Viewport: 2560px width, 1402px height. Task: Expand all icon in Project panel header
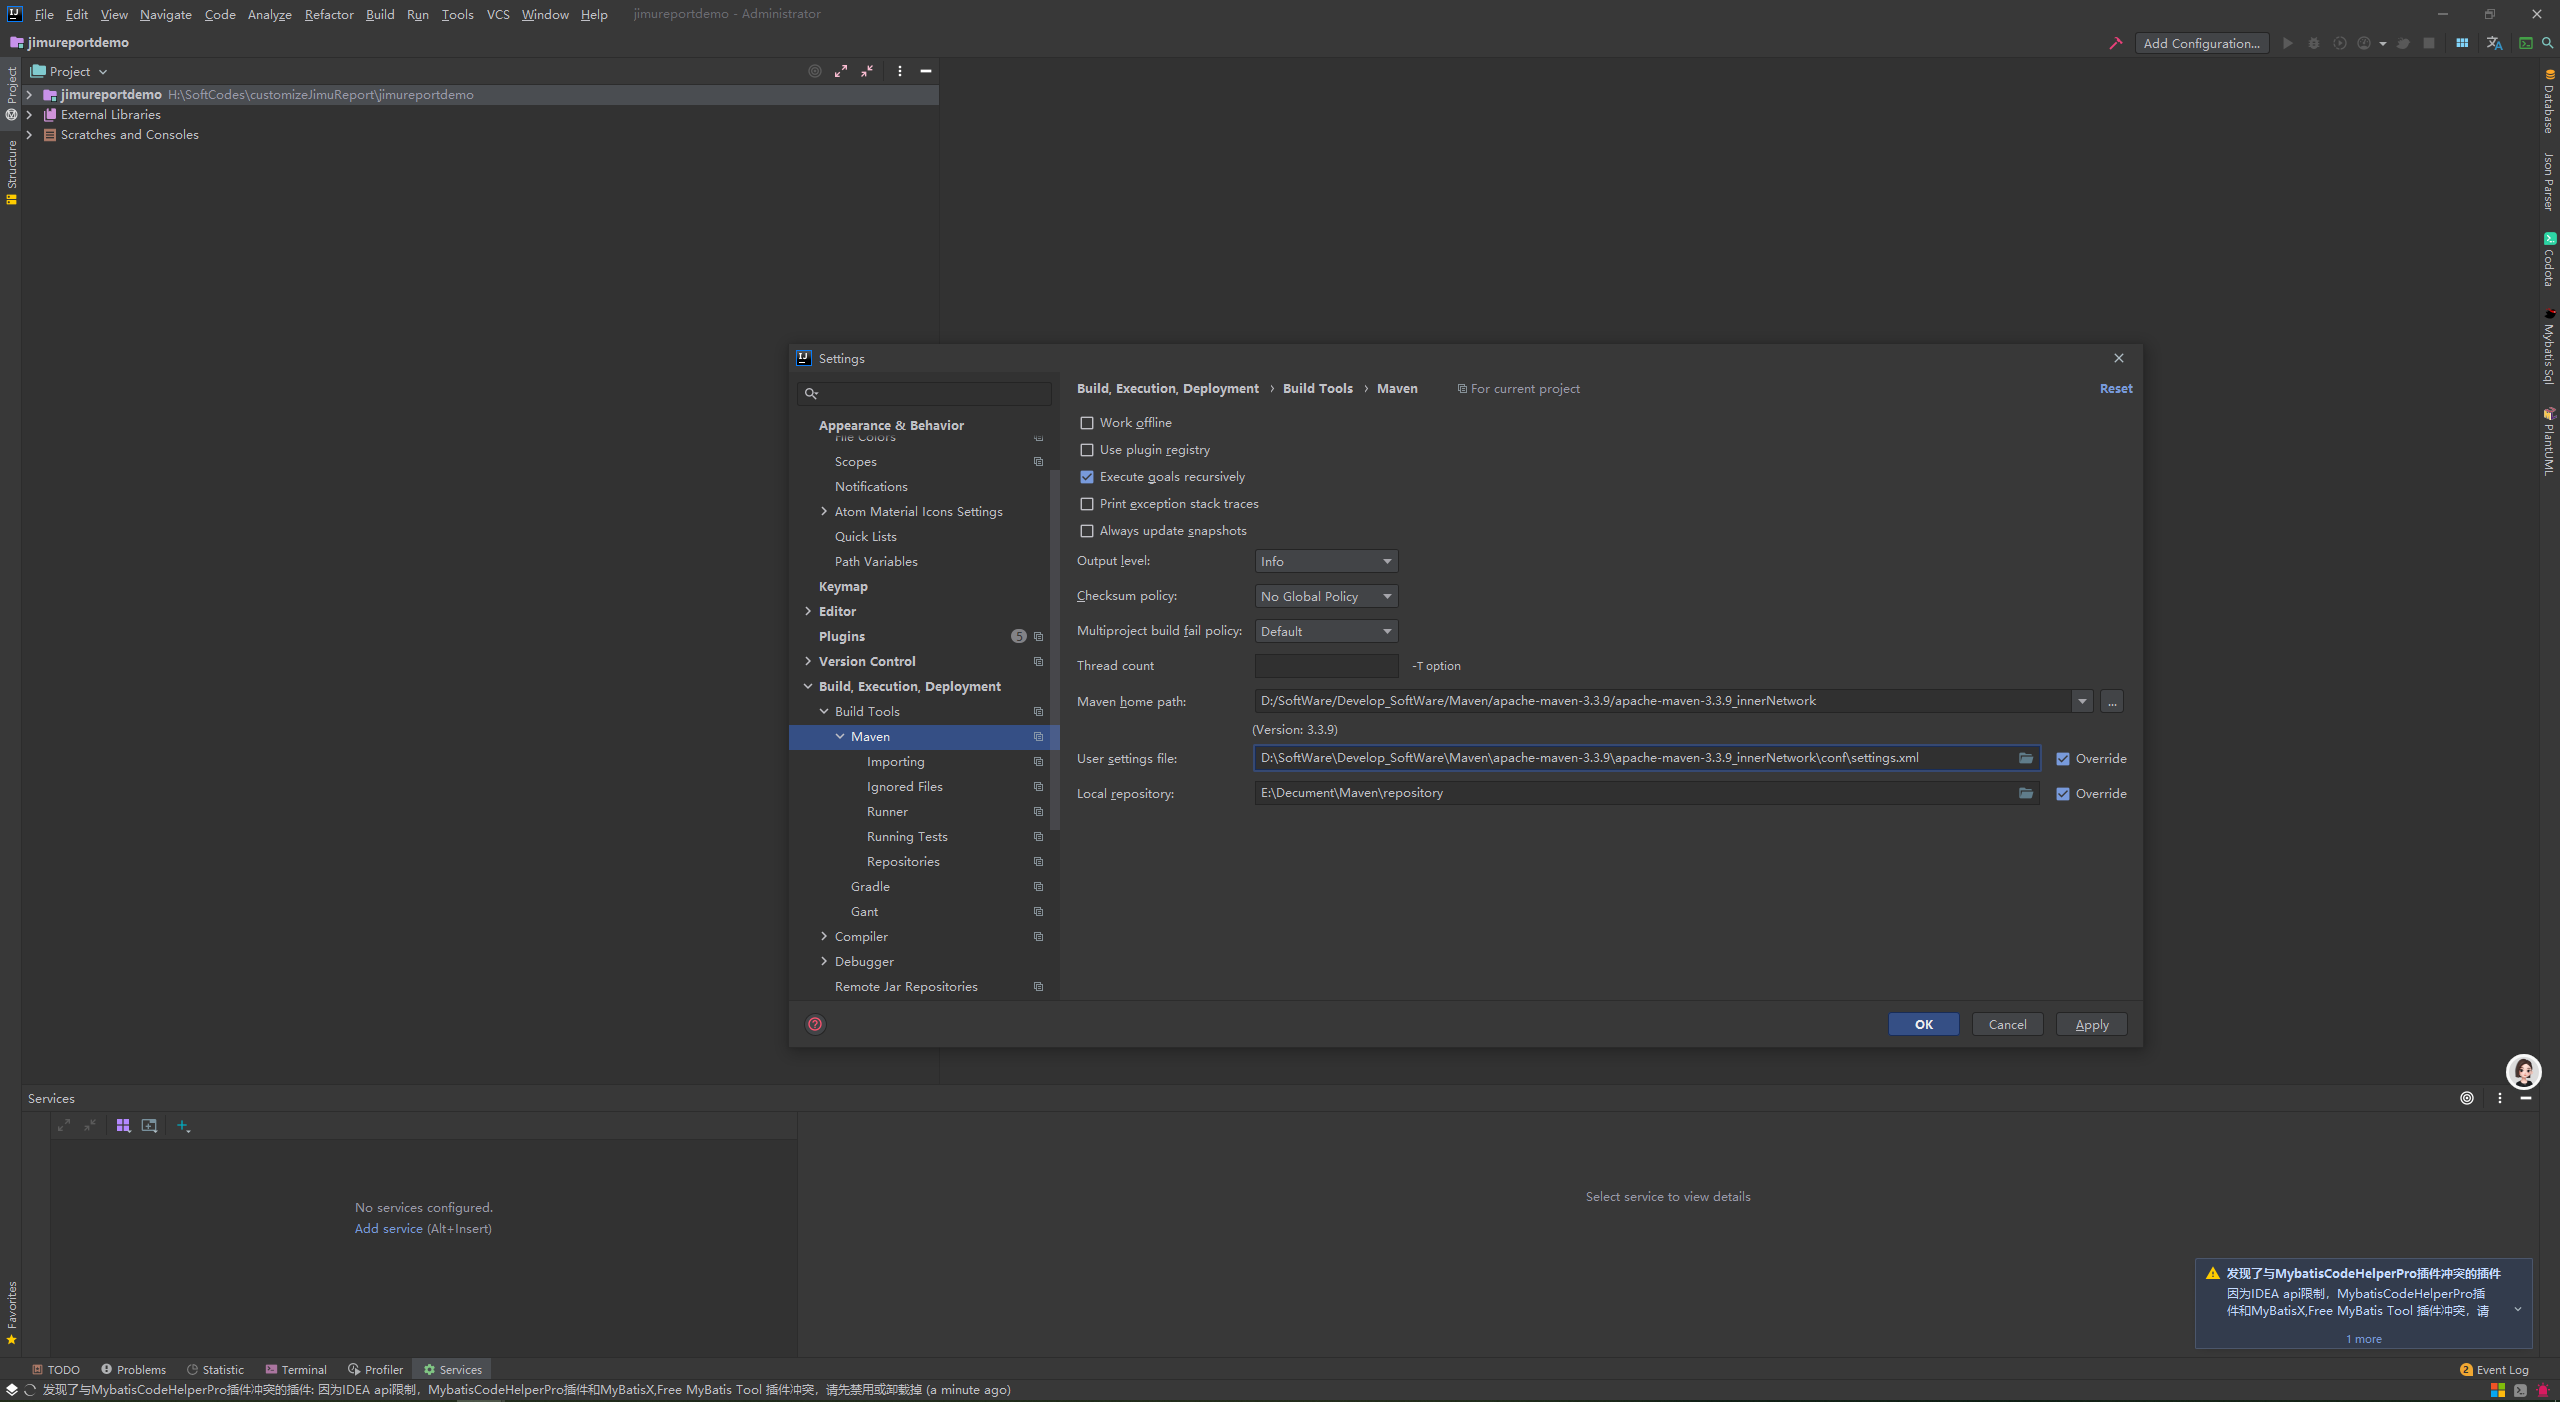841,71
